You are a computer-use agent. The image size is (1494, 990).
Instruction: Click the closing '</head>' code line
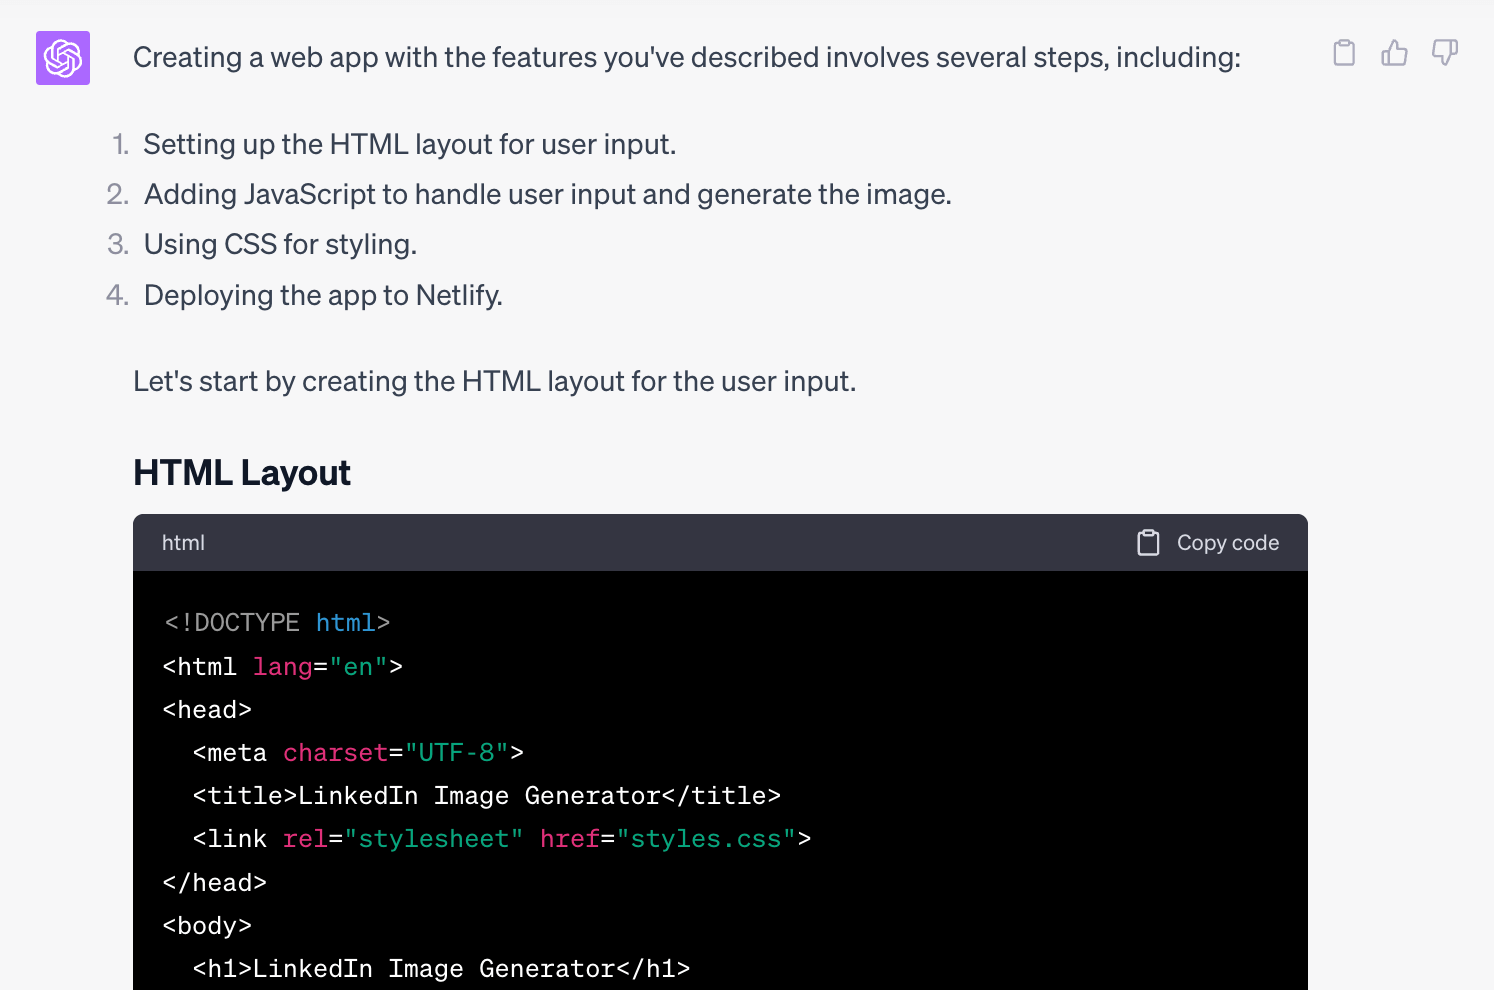pos(215,883)
